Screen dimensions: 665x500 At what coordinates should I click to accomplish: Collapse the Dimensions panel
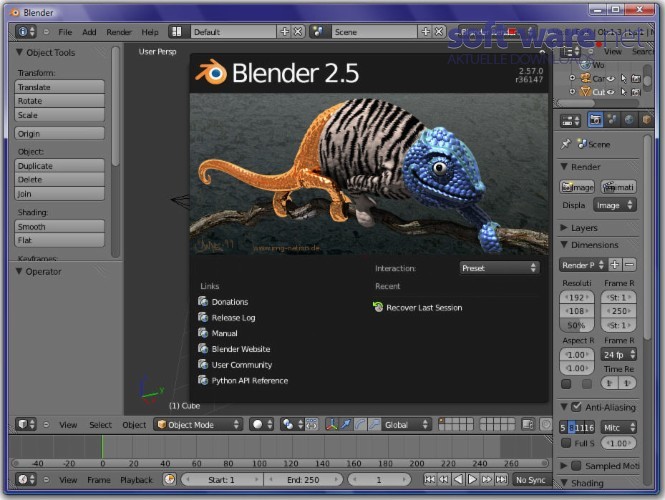click(x=564, y=245)
